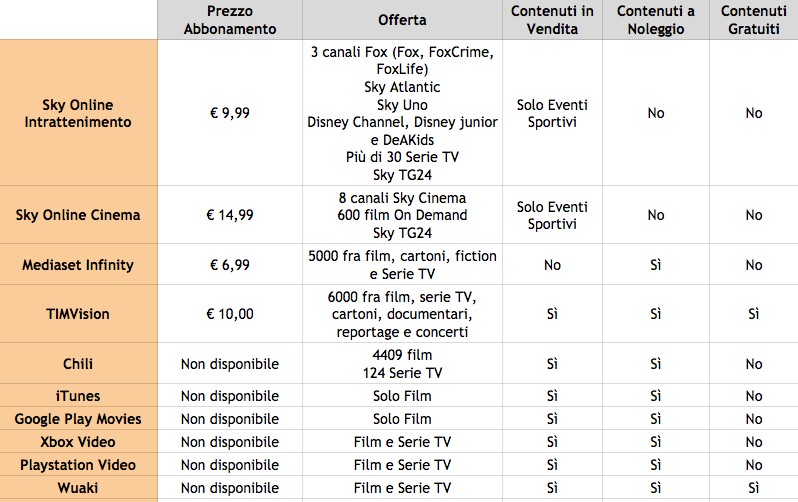Click the "iTunes" row label

tap(78, 396)
